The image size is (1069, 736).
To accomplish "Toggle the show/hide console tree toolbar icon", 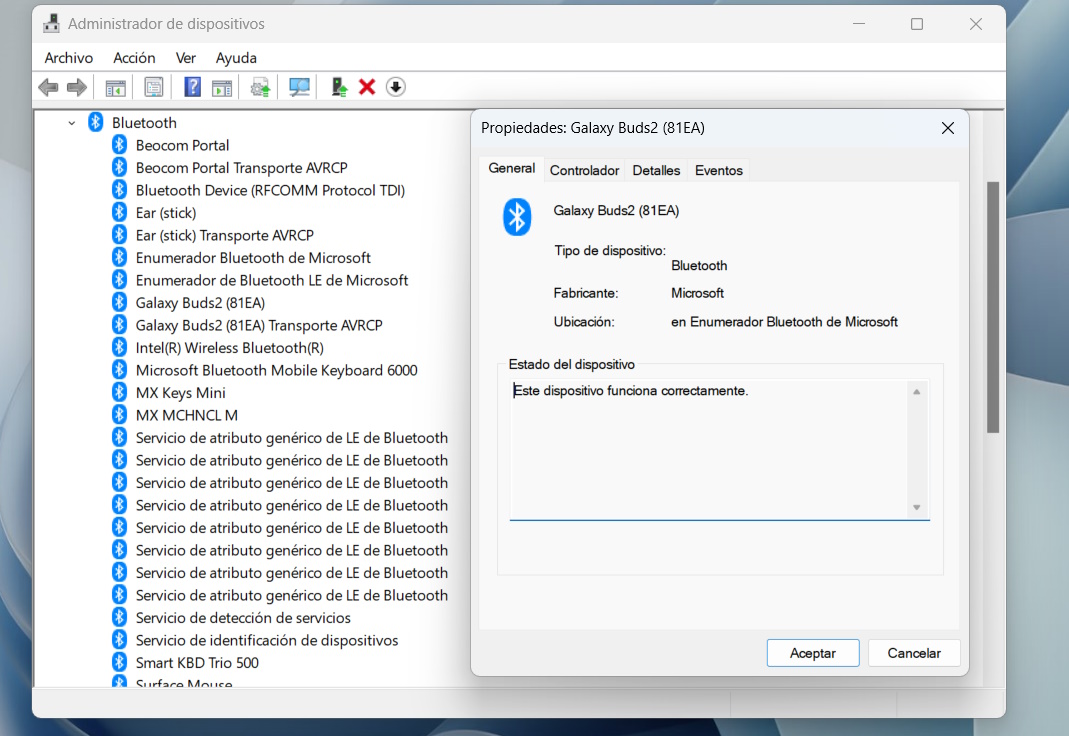I will click(116, 87).
